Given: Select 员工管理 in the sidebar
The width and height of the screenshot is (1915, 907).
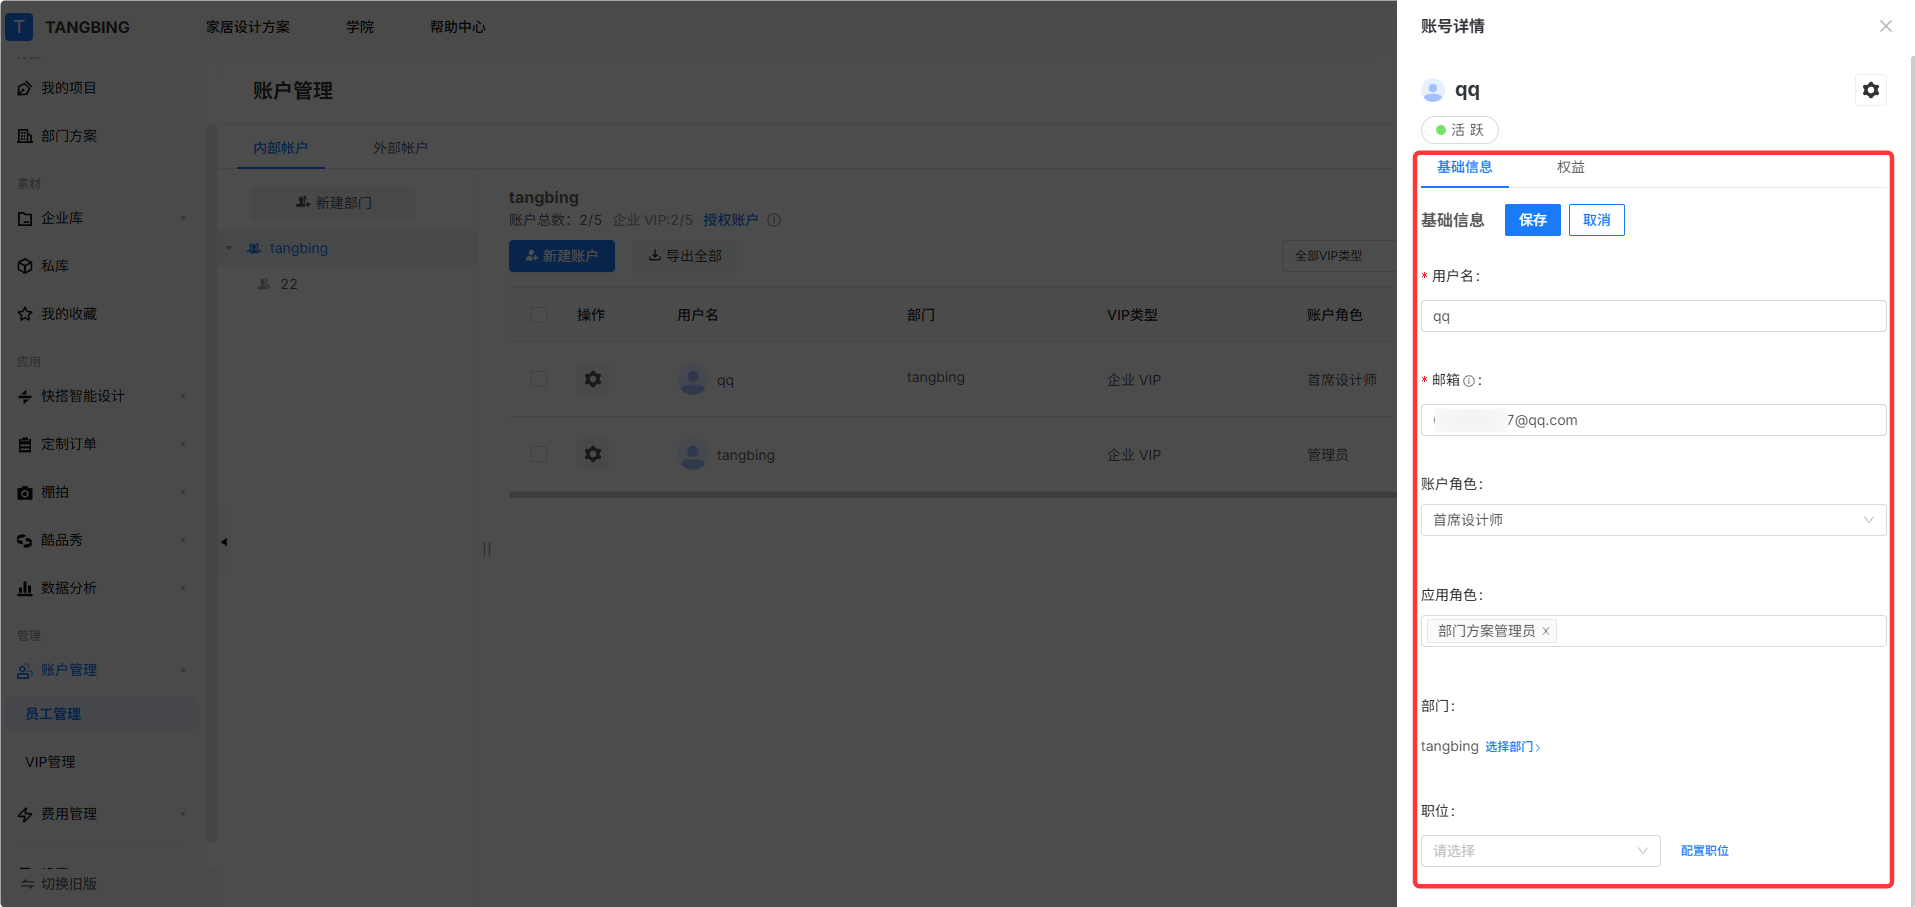Looking at the screenshot, I should click(x=100, y=714).
